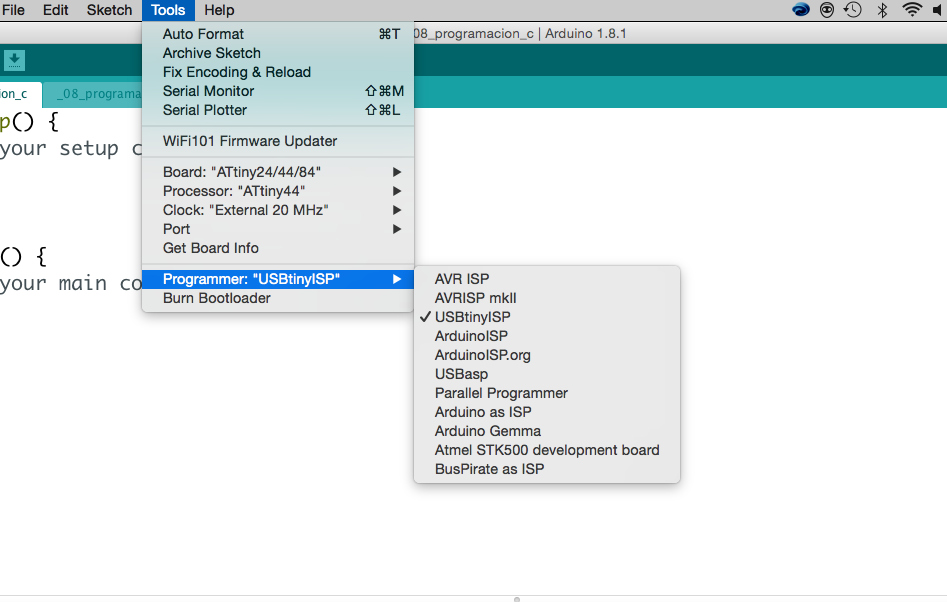Click Burn Bootloader
Viewport: 947px width, 602px height.
[278, 298]
